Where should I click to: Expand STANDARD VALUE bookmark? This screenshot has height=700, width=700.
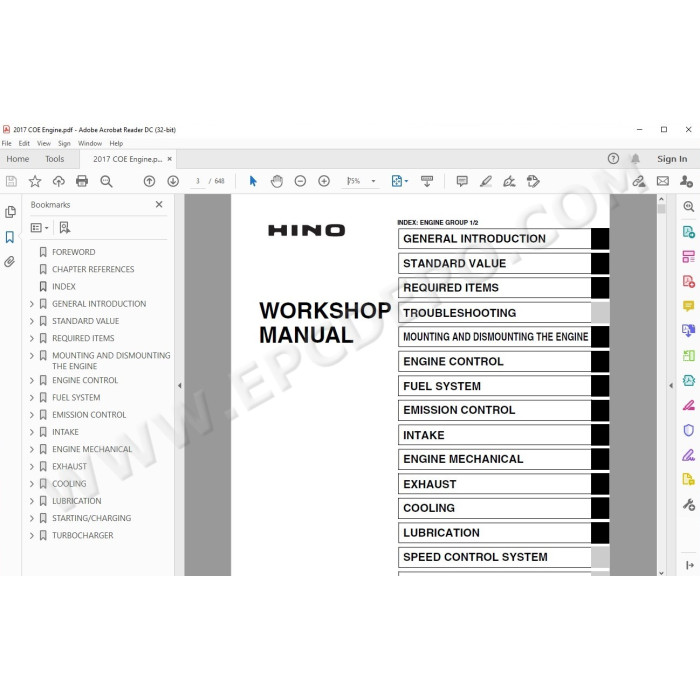[x=32, y=321]
